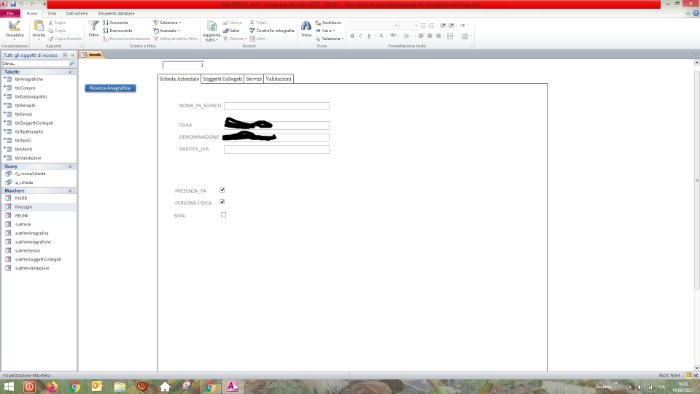Click the Sostituisci replace button
This screenshot has width=700, height=394.
(x=329, y=22)
